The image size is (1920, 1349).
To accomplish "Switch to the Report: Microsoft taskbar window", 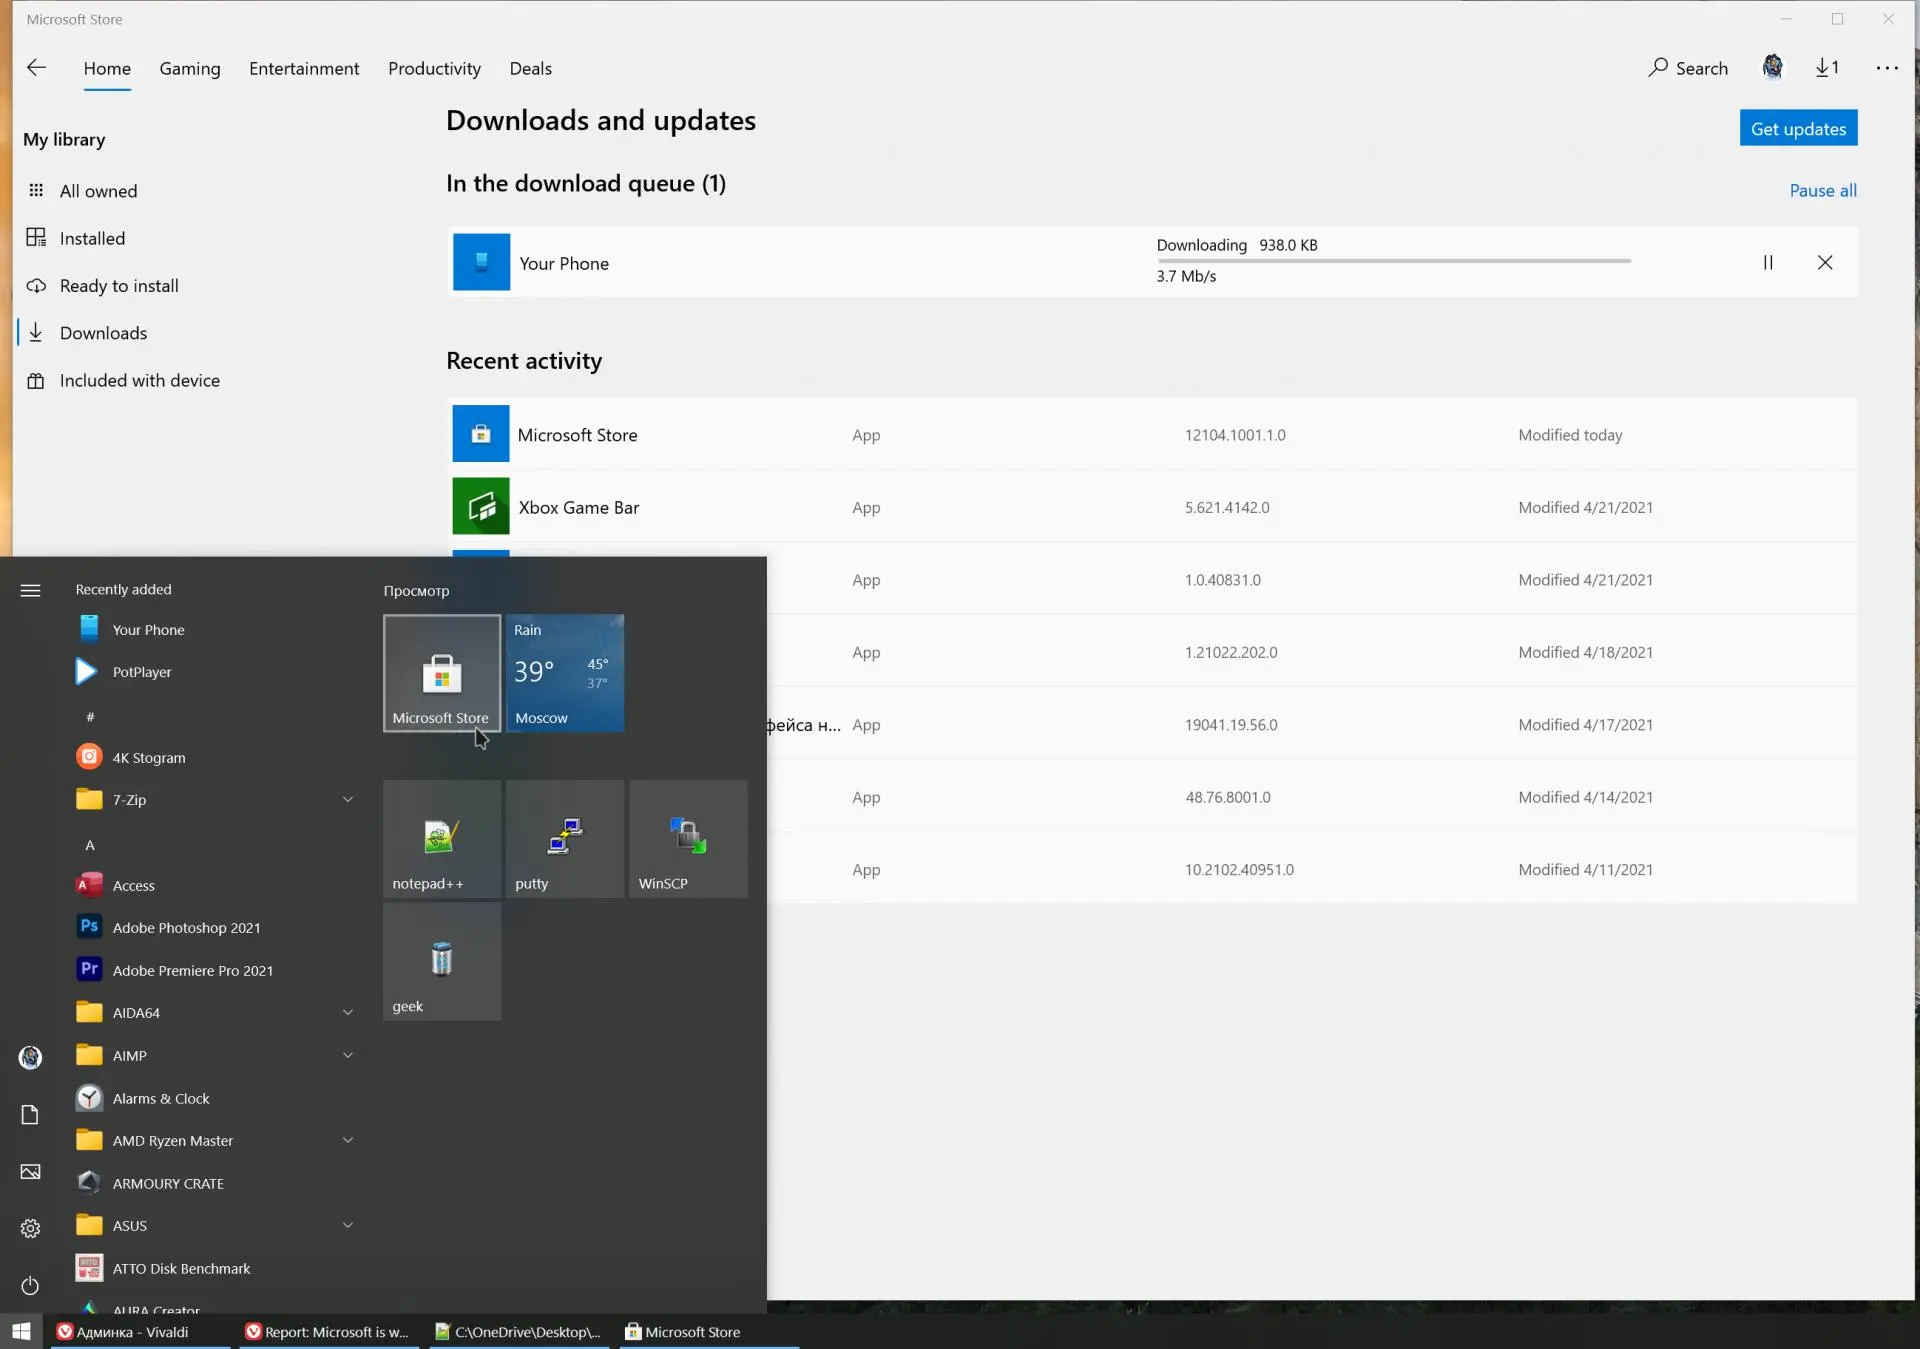I will pyautogui.click(x=330, y=1332).
